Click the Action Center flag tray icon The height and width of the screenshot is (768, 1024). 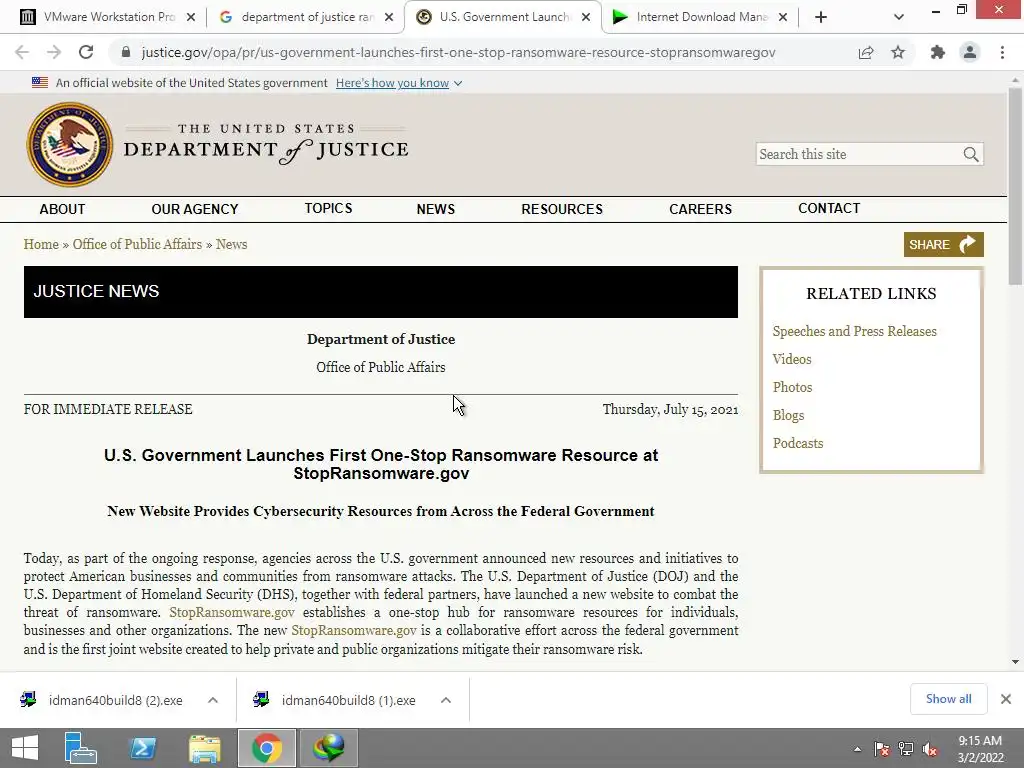[882, 749]
